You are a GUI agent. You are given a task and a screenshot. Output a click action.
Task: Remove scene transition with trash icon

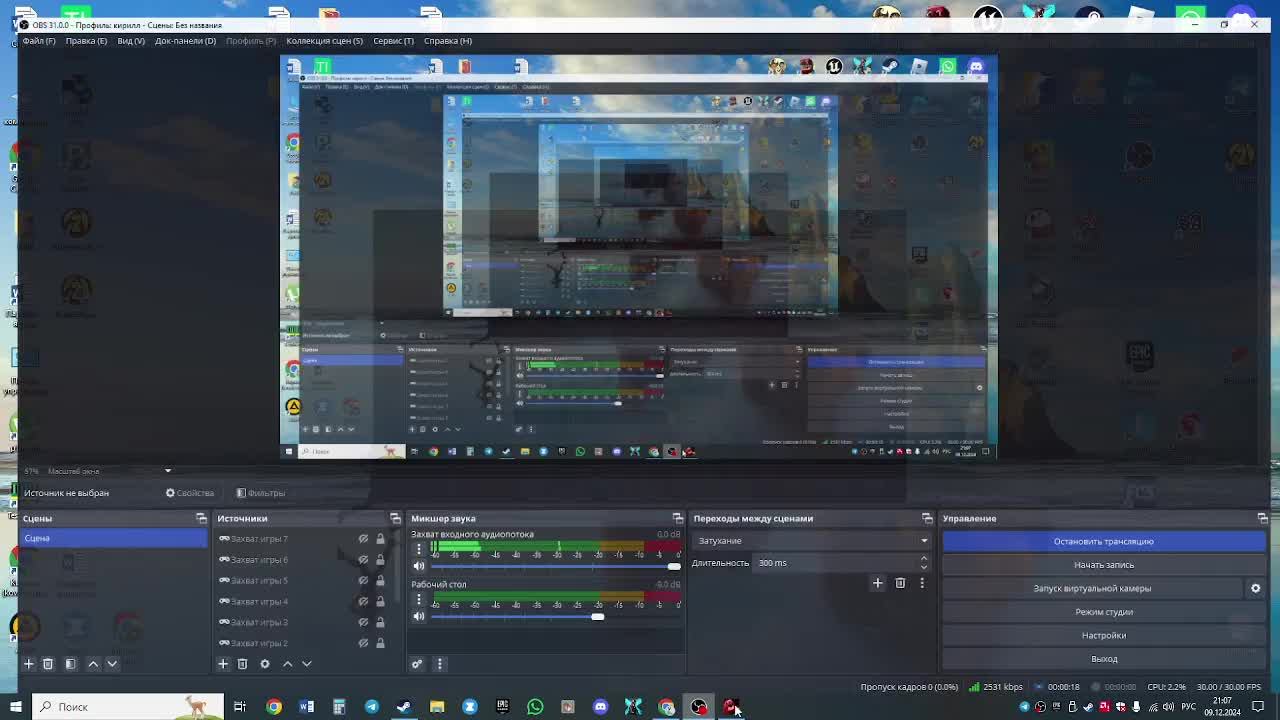tap(900, 583)
